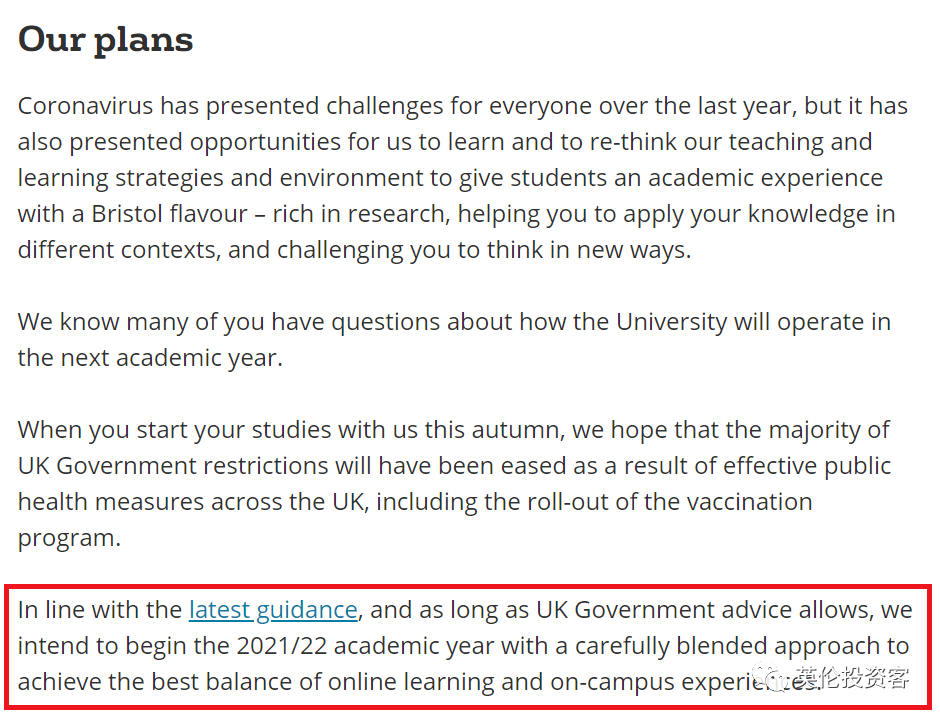Click the text "the next academic year."

pyautogui.click(x=150, y=358)
